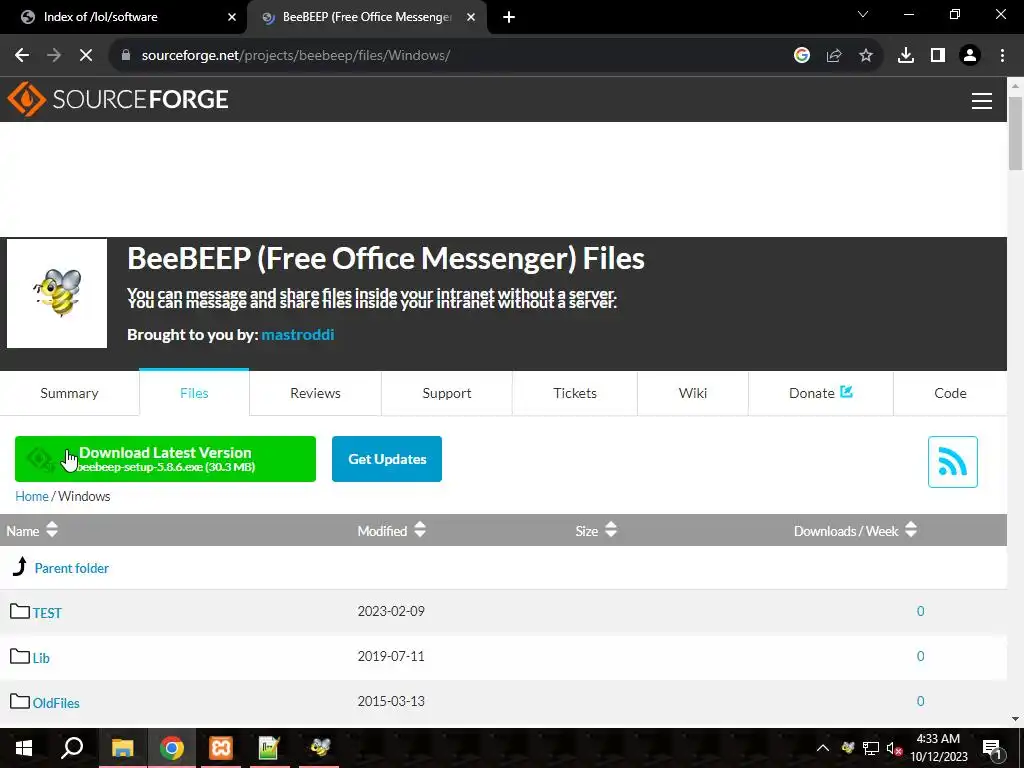1024x768 pixels.
Task: Close the BeeBEEP browser tab
Action: tap(471, 17)
